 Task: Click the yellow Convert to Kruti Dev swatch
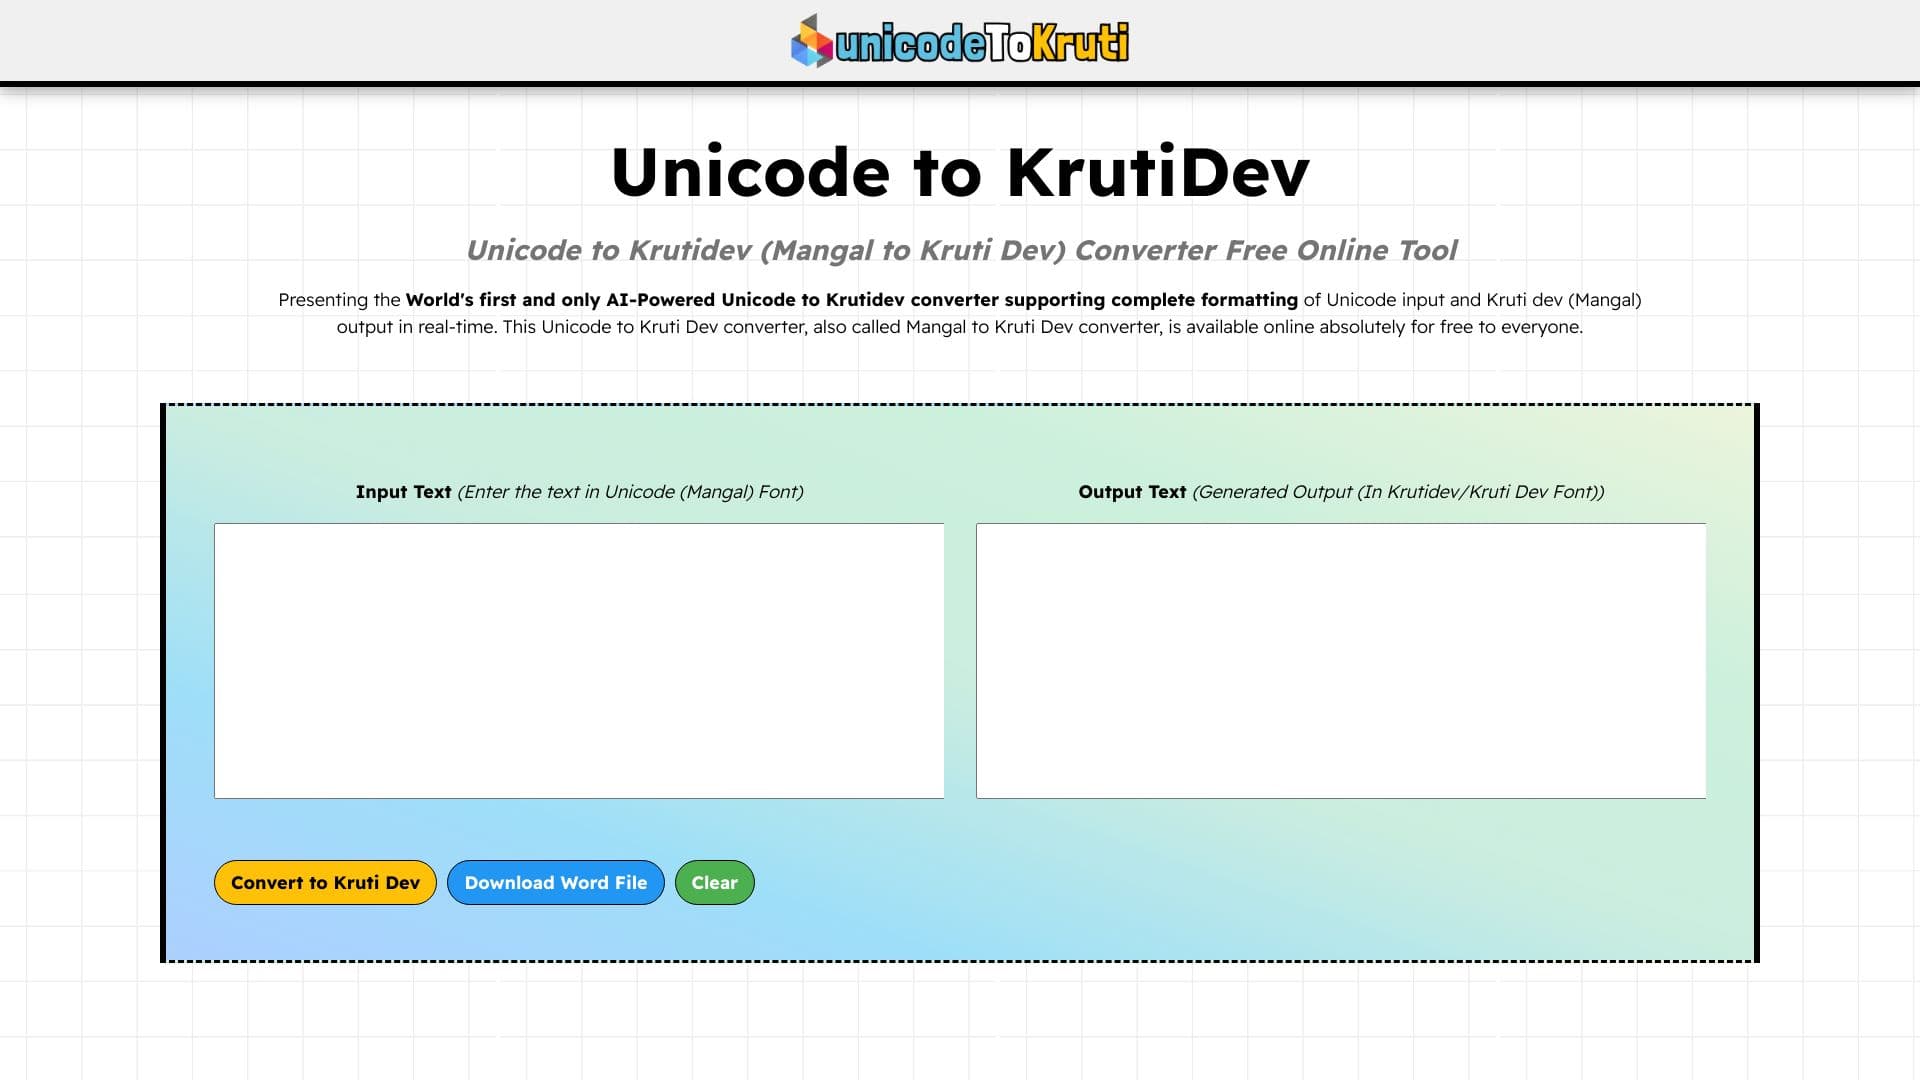click(x=324, y=882)
